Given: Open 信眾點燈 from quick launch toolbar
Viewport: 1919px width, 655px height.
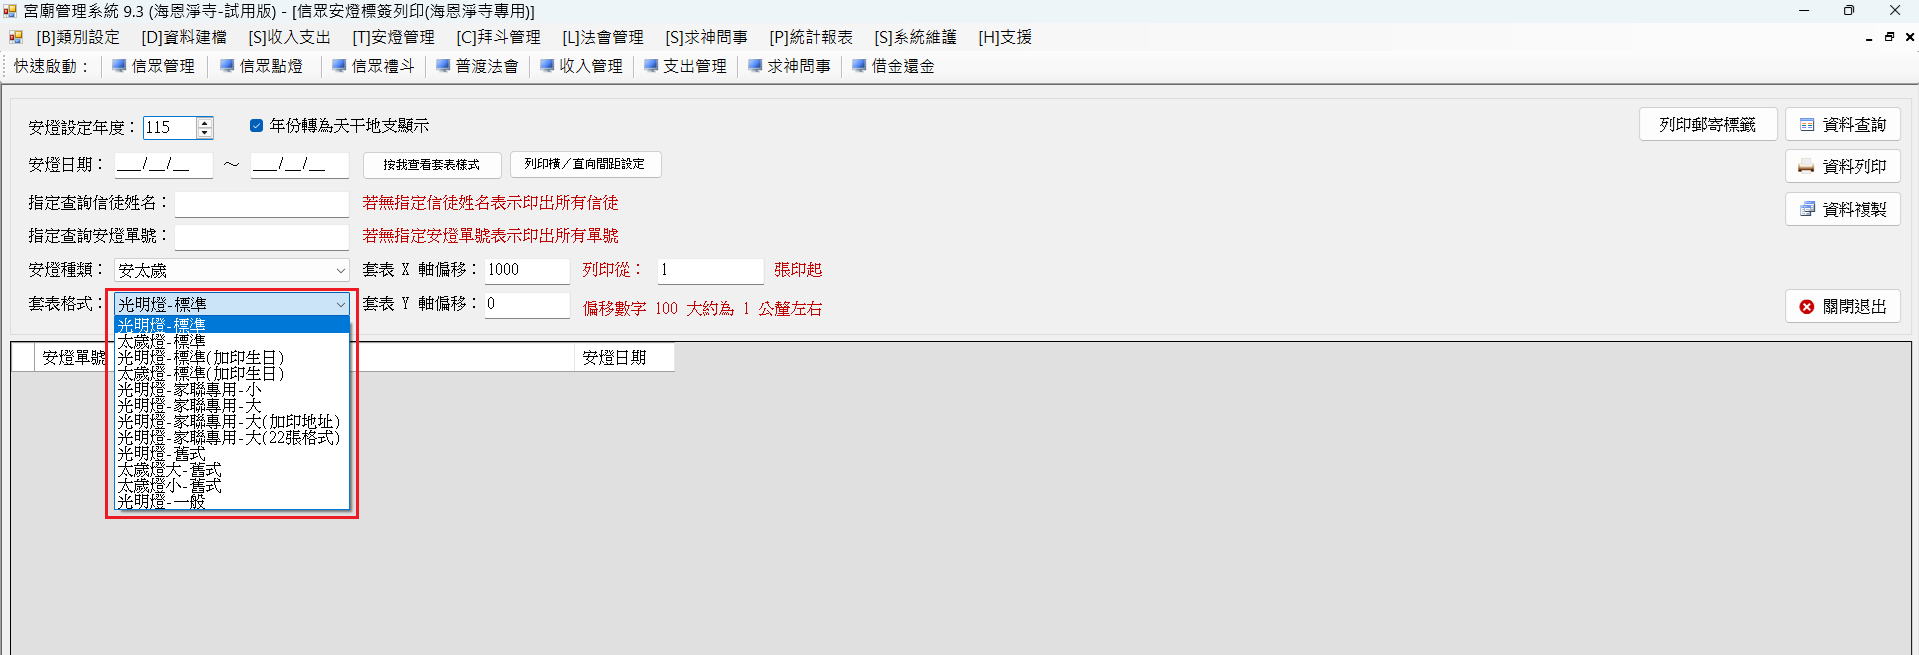Looking at the screenshot, I should pos(261,66).
